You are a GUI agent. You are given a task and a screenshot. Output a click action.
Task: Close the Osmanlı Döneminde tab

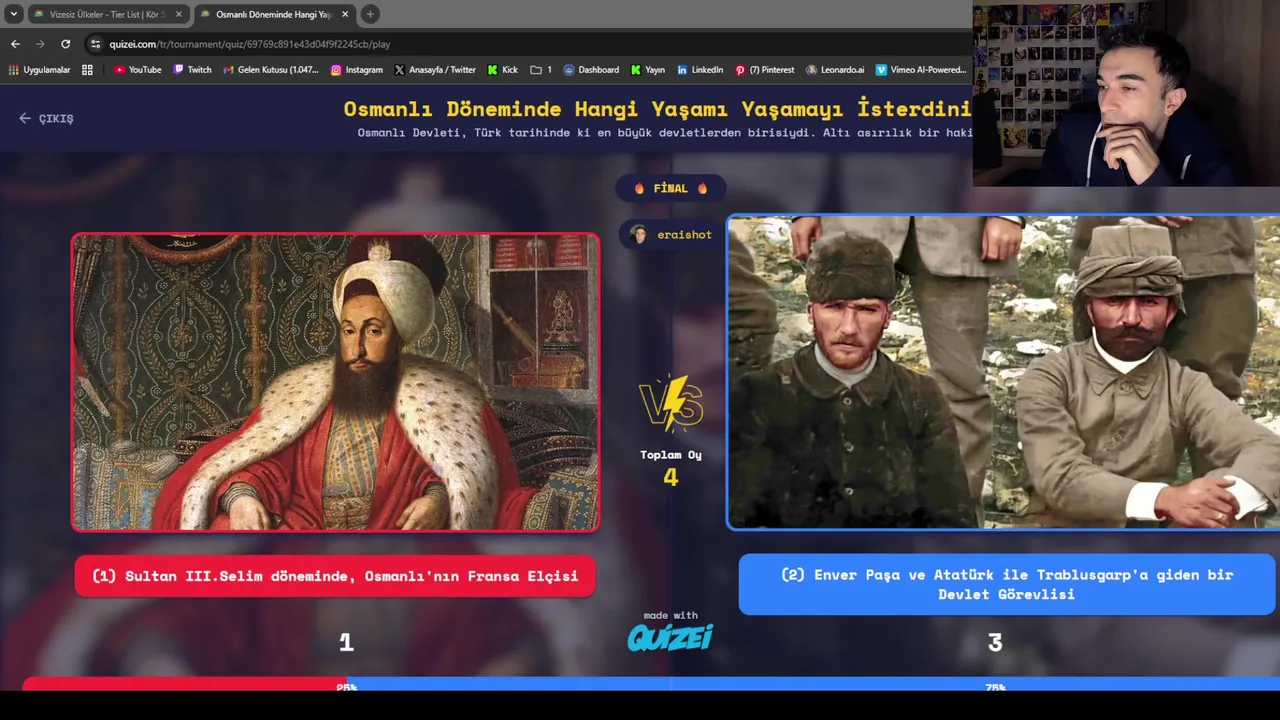[x=345, y=14]
